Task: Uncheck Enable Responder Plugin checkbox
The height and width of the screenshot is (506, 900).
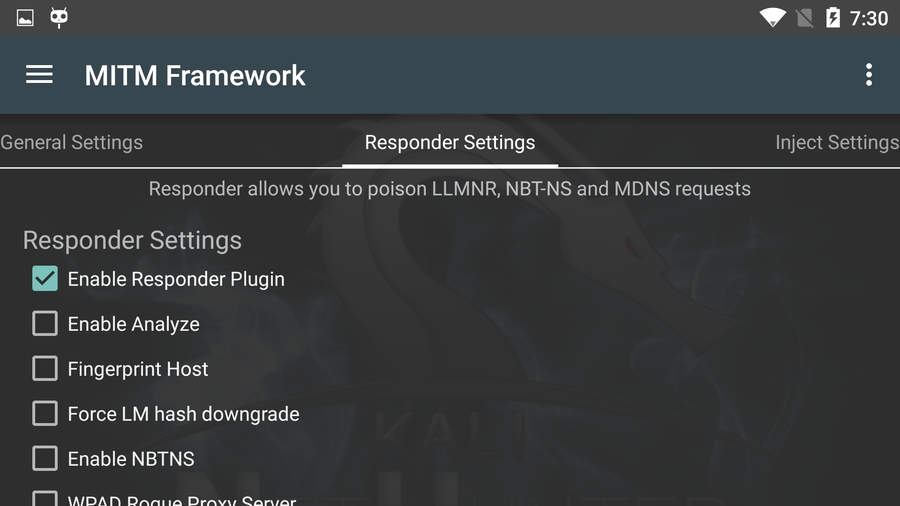Action: pos(45,278)
